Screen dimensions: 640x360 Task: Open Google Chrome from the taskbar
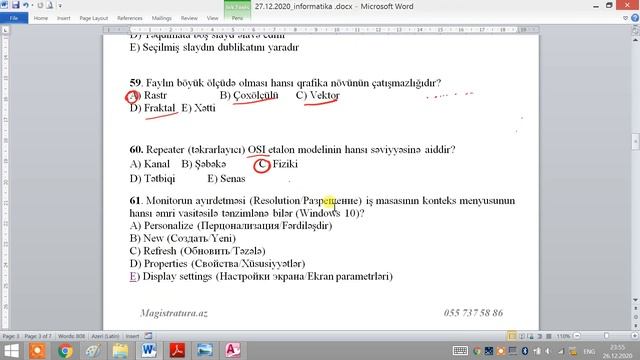tap(65, 351)
